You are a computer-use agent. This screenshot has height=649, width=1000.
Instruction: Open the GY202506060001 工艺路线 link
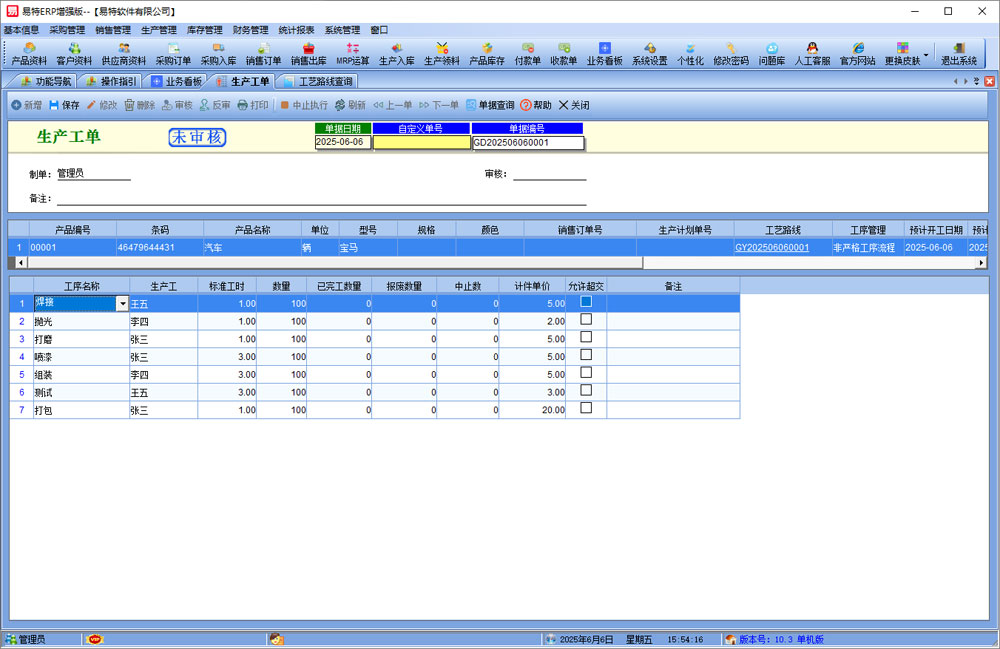click(x=772, y=247)
